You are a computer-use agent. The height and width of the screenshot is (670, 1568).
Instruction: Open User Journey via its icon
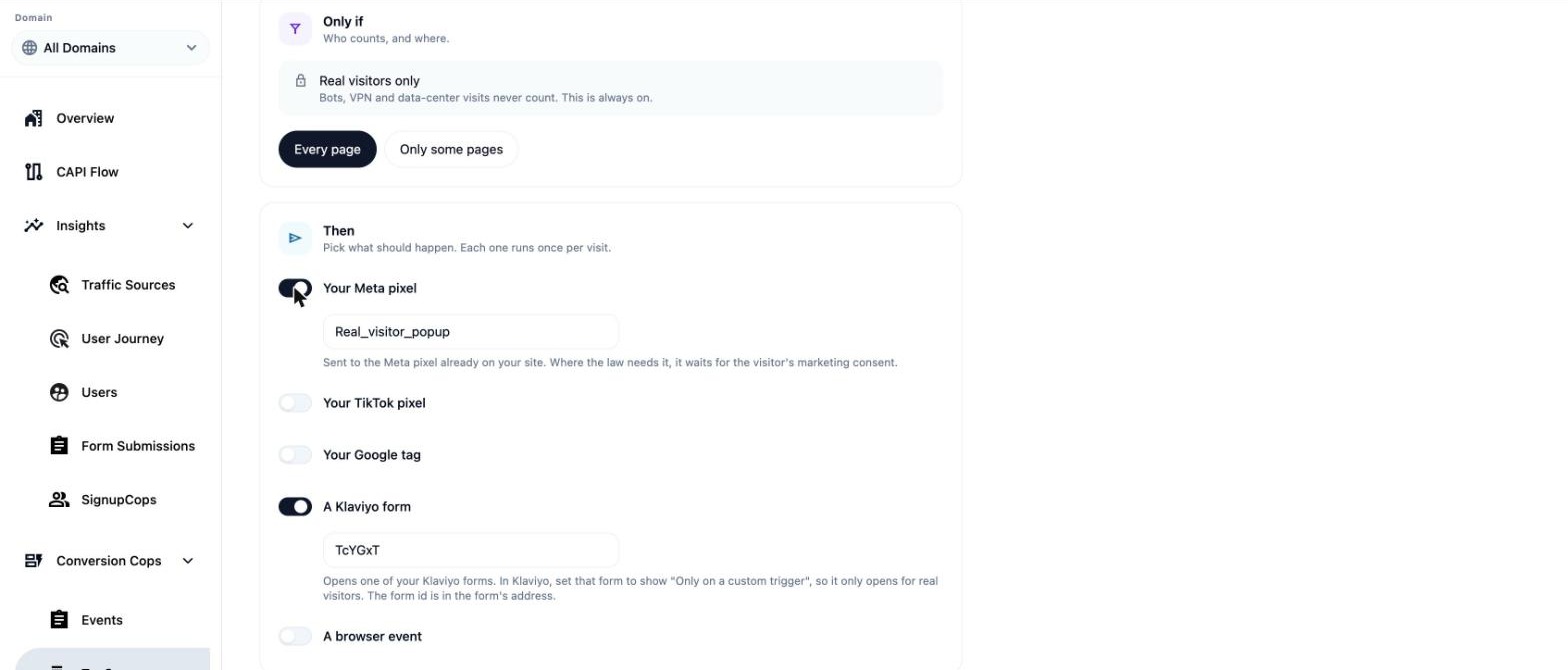click(59, 339)
